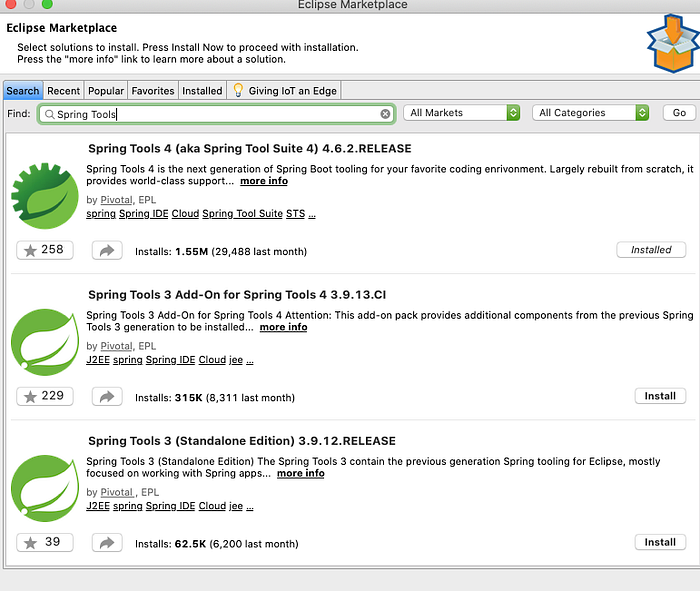Click Pivotal link under Spring Tools 4
Screen dimensions: 700x591
(116, 200)
